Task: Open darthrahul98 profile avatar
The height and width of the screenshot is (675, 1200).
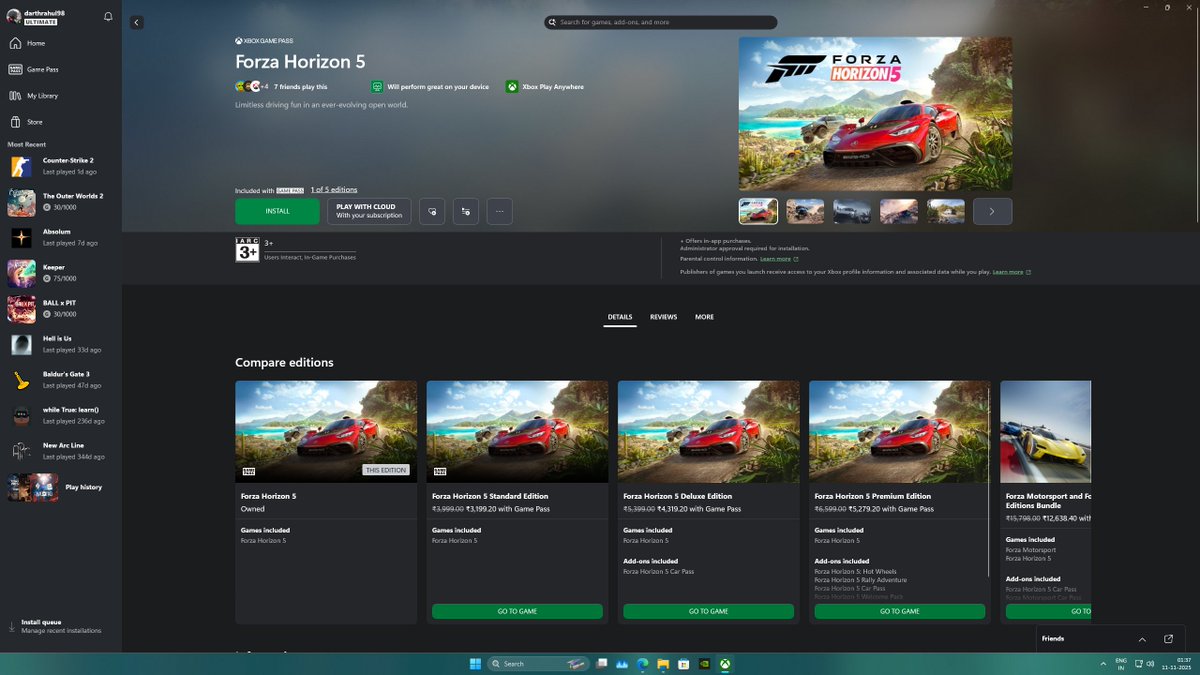Action: pos(13,17)
